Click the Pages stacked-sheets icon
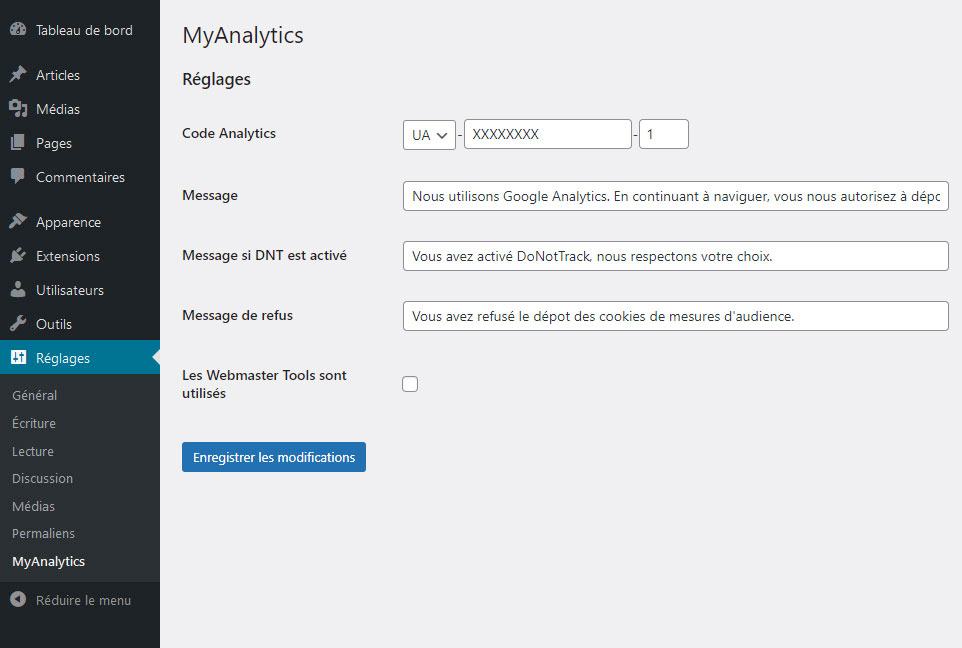This screenshot has height=648, width=962. [18, 142]
